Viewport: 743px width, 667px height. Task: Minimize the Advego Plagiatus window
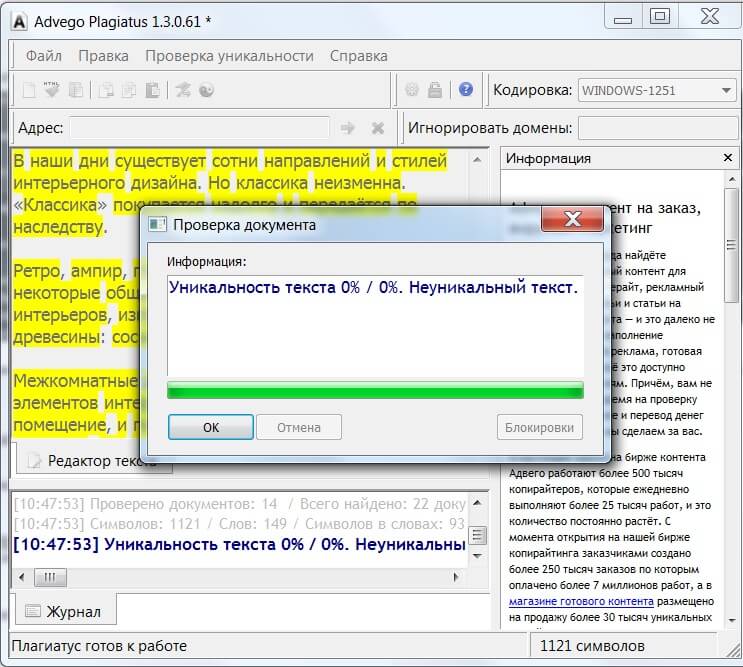(623, 18)
